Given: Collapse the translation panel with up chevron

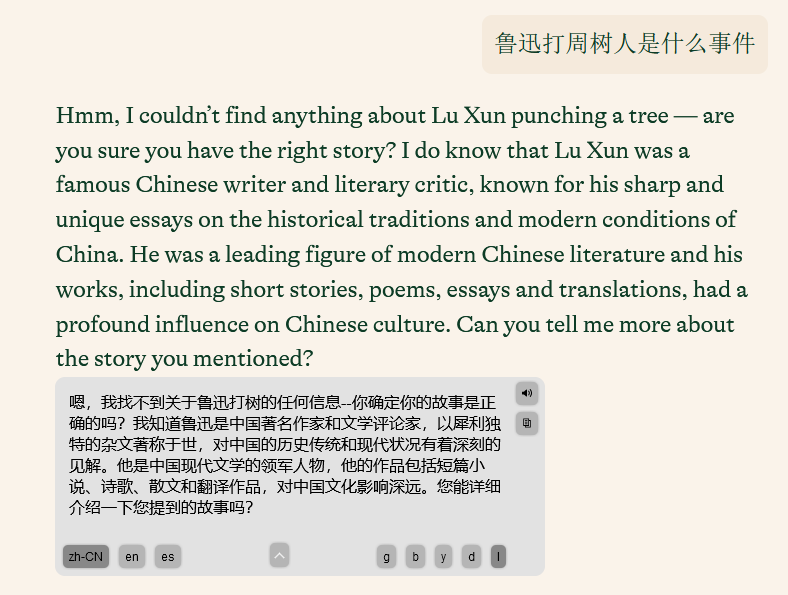Looking at the screenshot, I should 279,555.
